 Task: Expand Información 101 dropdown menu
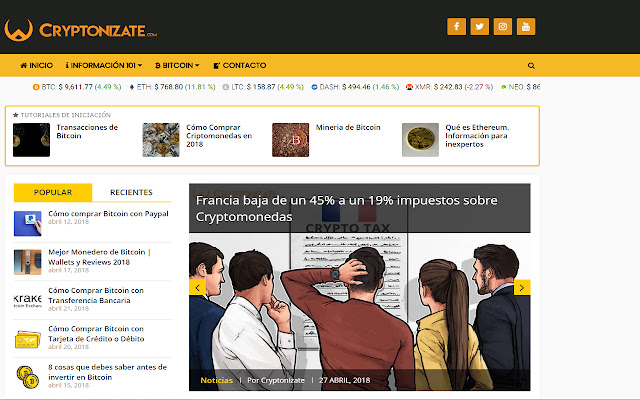[x=104, y=65]
